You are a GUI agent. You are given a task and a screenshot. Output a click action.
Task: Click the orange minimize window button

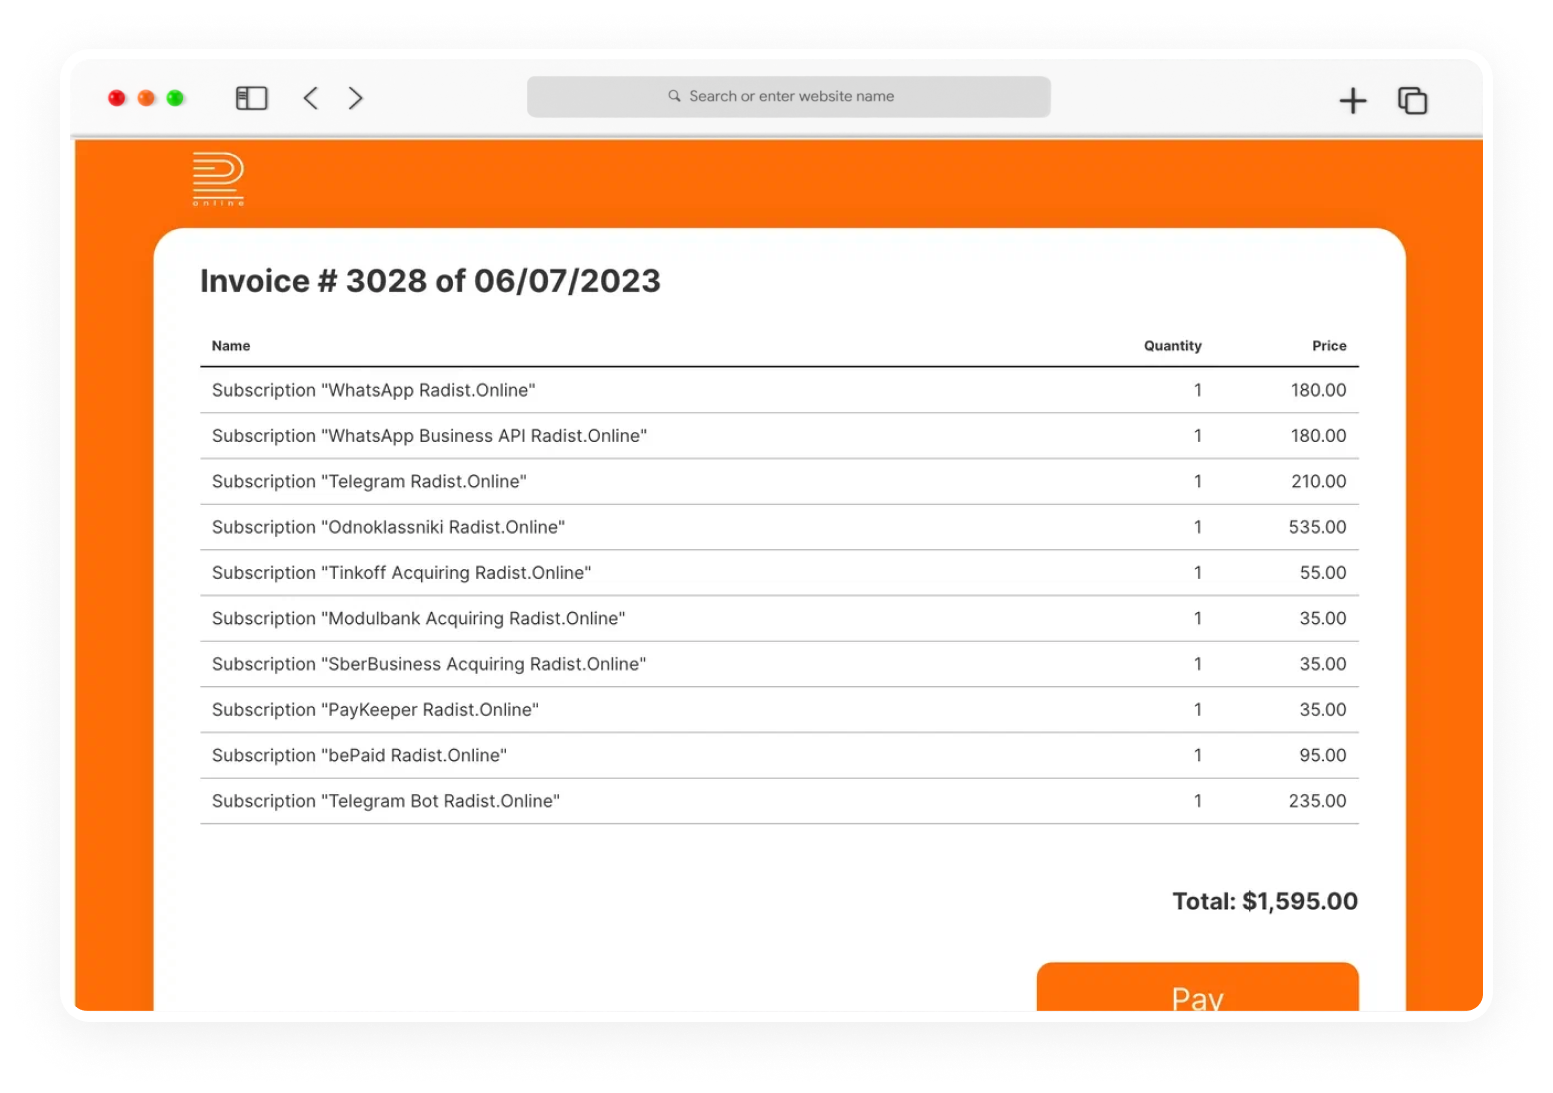(146, 98)
